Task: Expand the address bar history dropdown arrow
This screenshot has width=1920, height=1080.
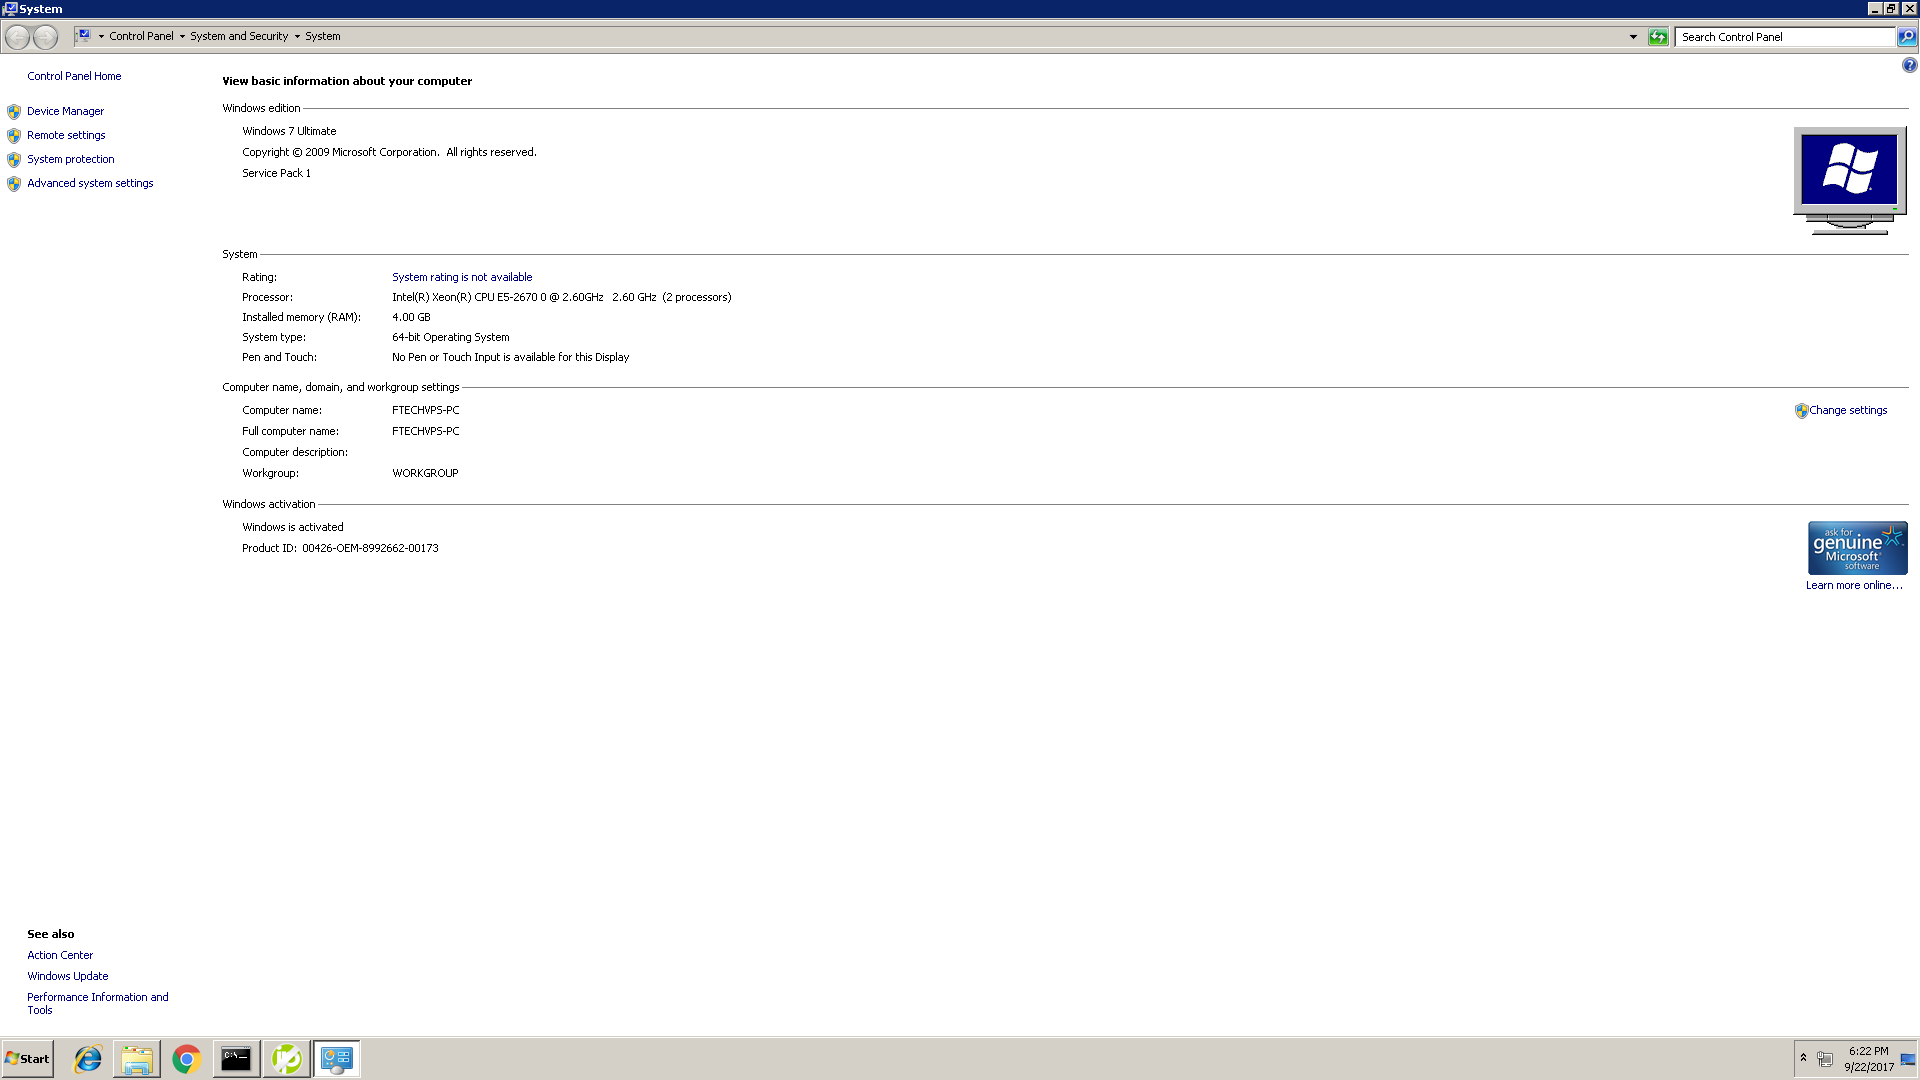Action: [1633, 37]
